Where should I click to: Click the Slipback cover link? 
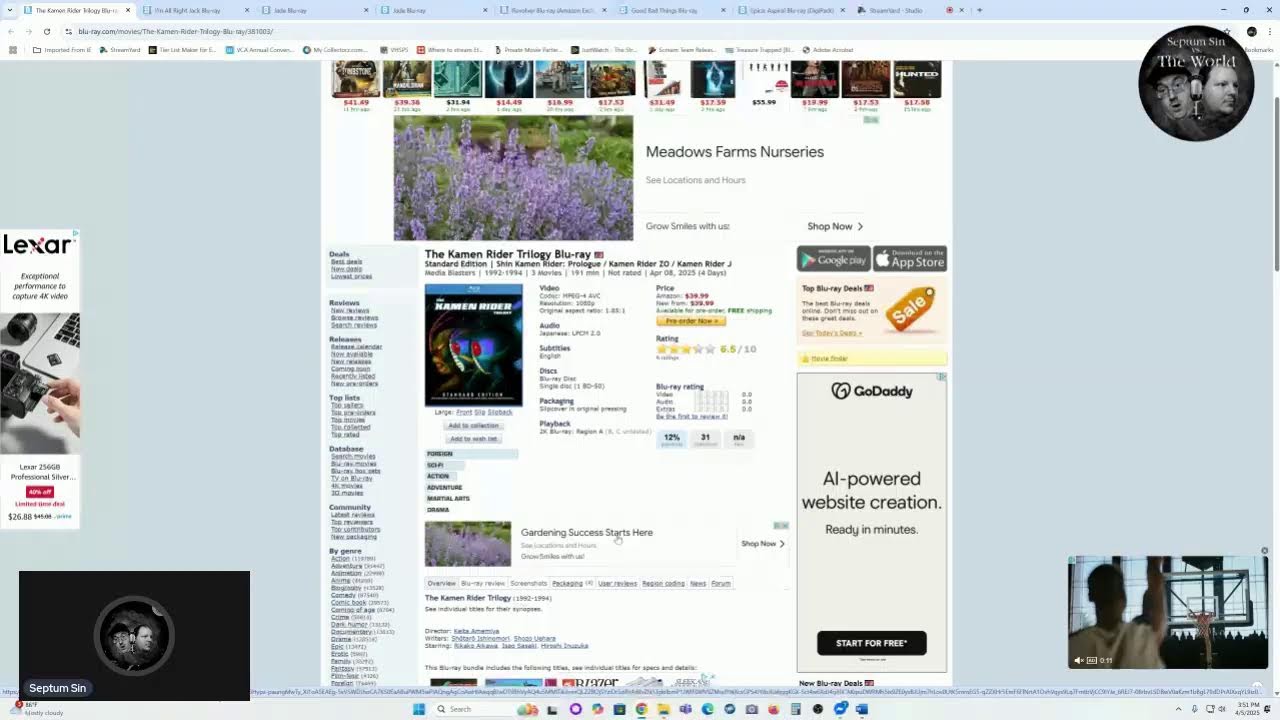500,412
